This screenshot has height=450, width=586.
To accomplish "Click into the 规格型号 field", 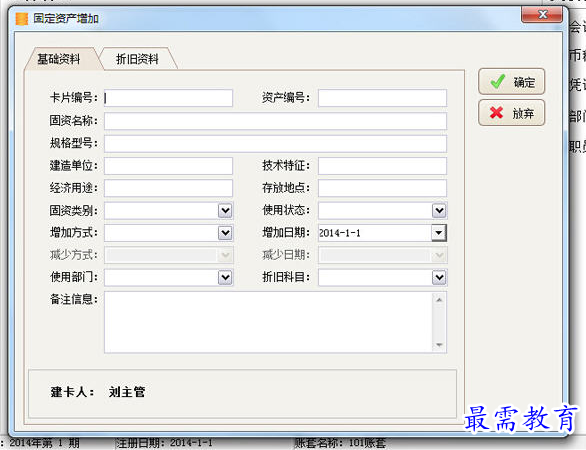I will click(275, 144).
